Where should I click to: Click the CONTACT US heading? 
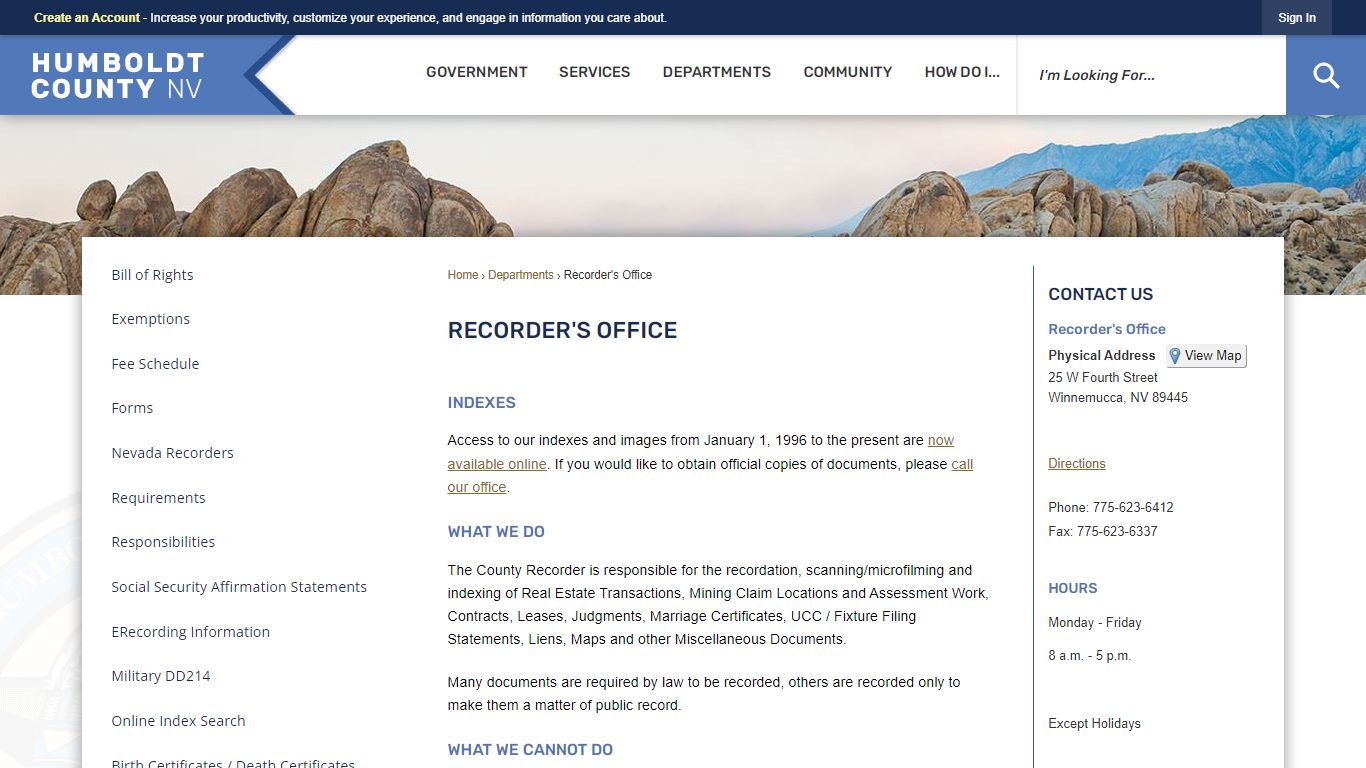pyautogui.click(x=1101, y=295)
